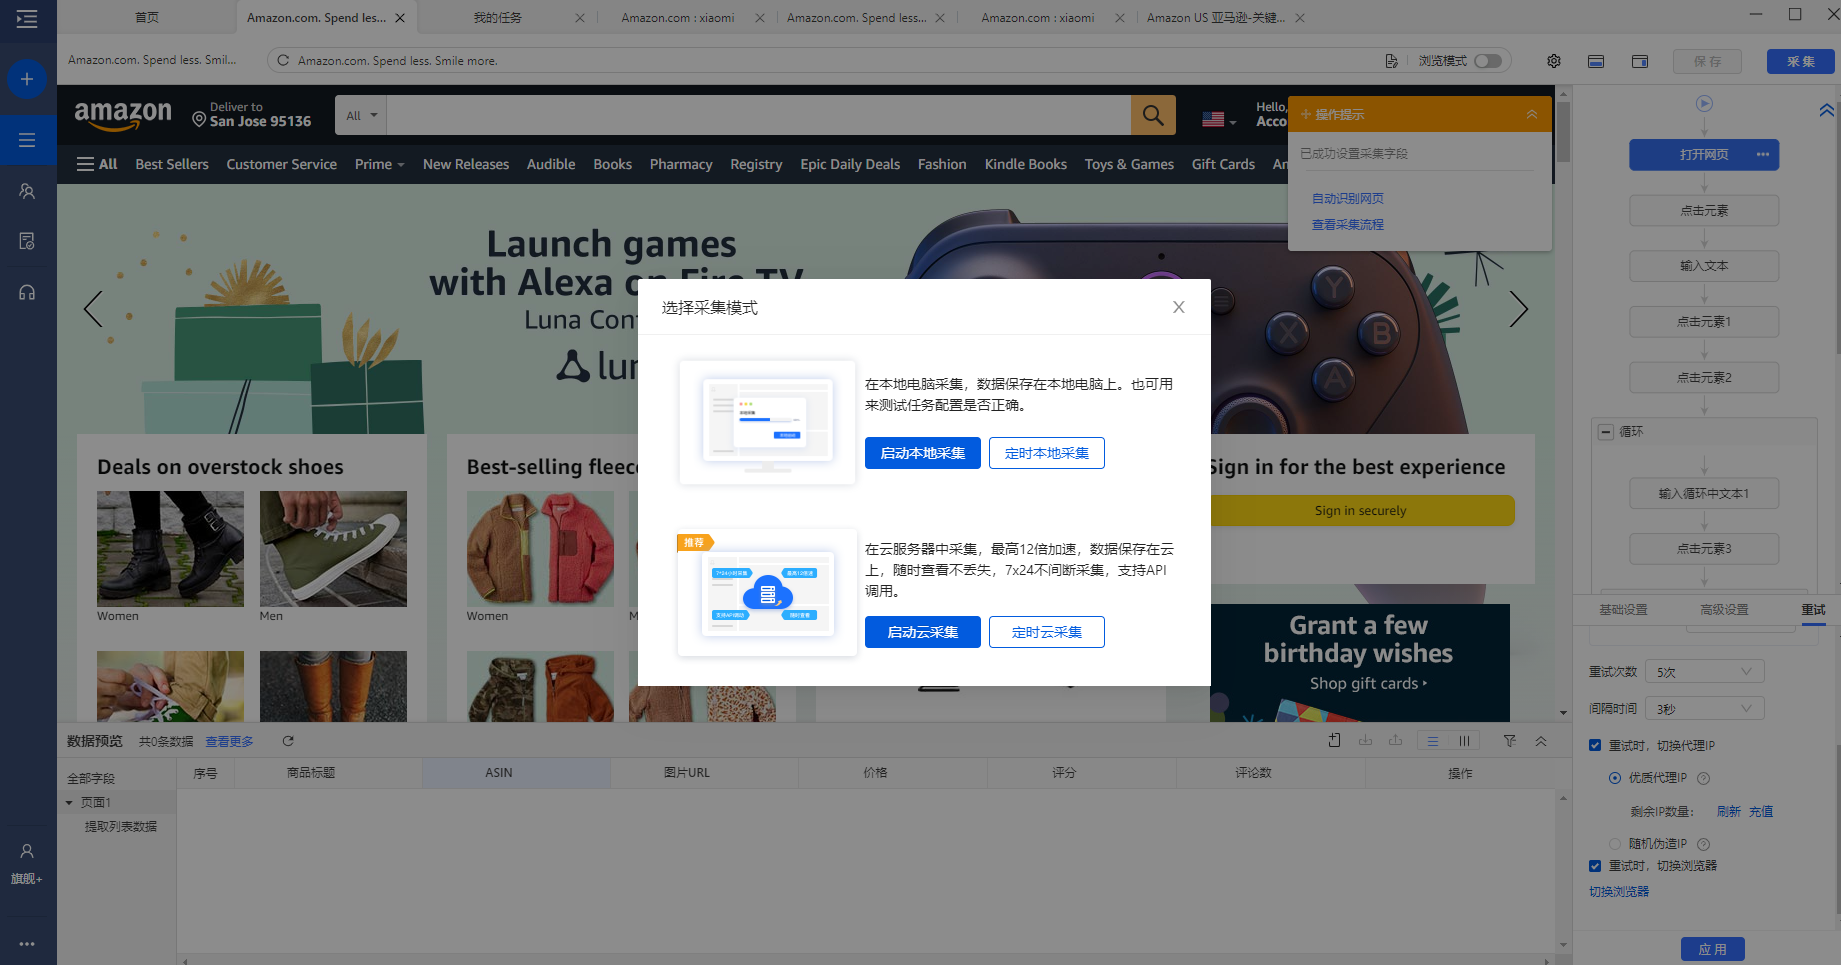Click the export upload icon in data preview
This screenshot has width=1841, height=965.
[1395, 740]
